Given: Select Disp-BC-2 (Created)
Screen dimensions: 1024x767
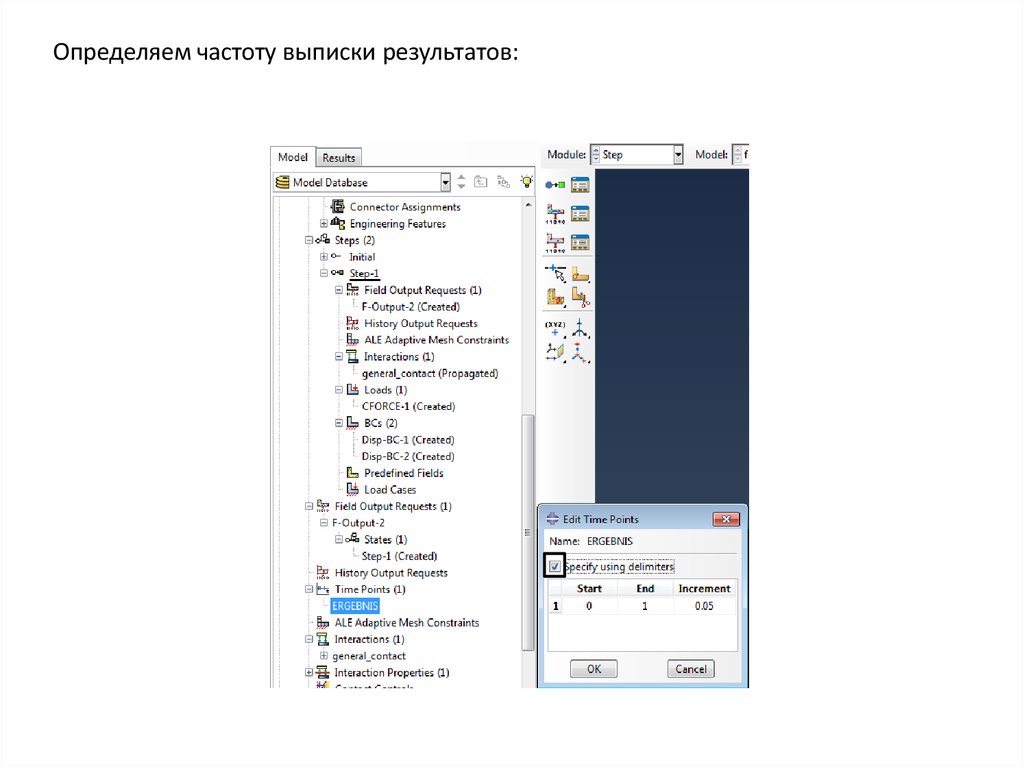Looking at the screenshot, I should (x=408, y=457).
